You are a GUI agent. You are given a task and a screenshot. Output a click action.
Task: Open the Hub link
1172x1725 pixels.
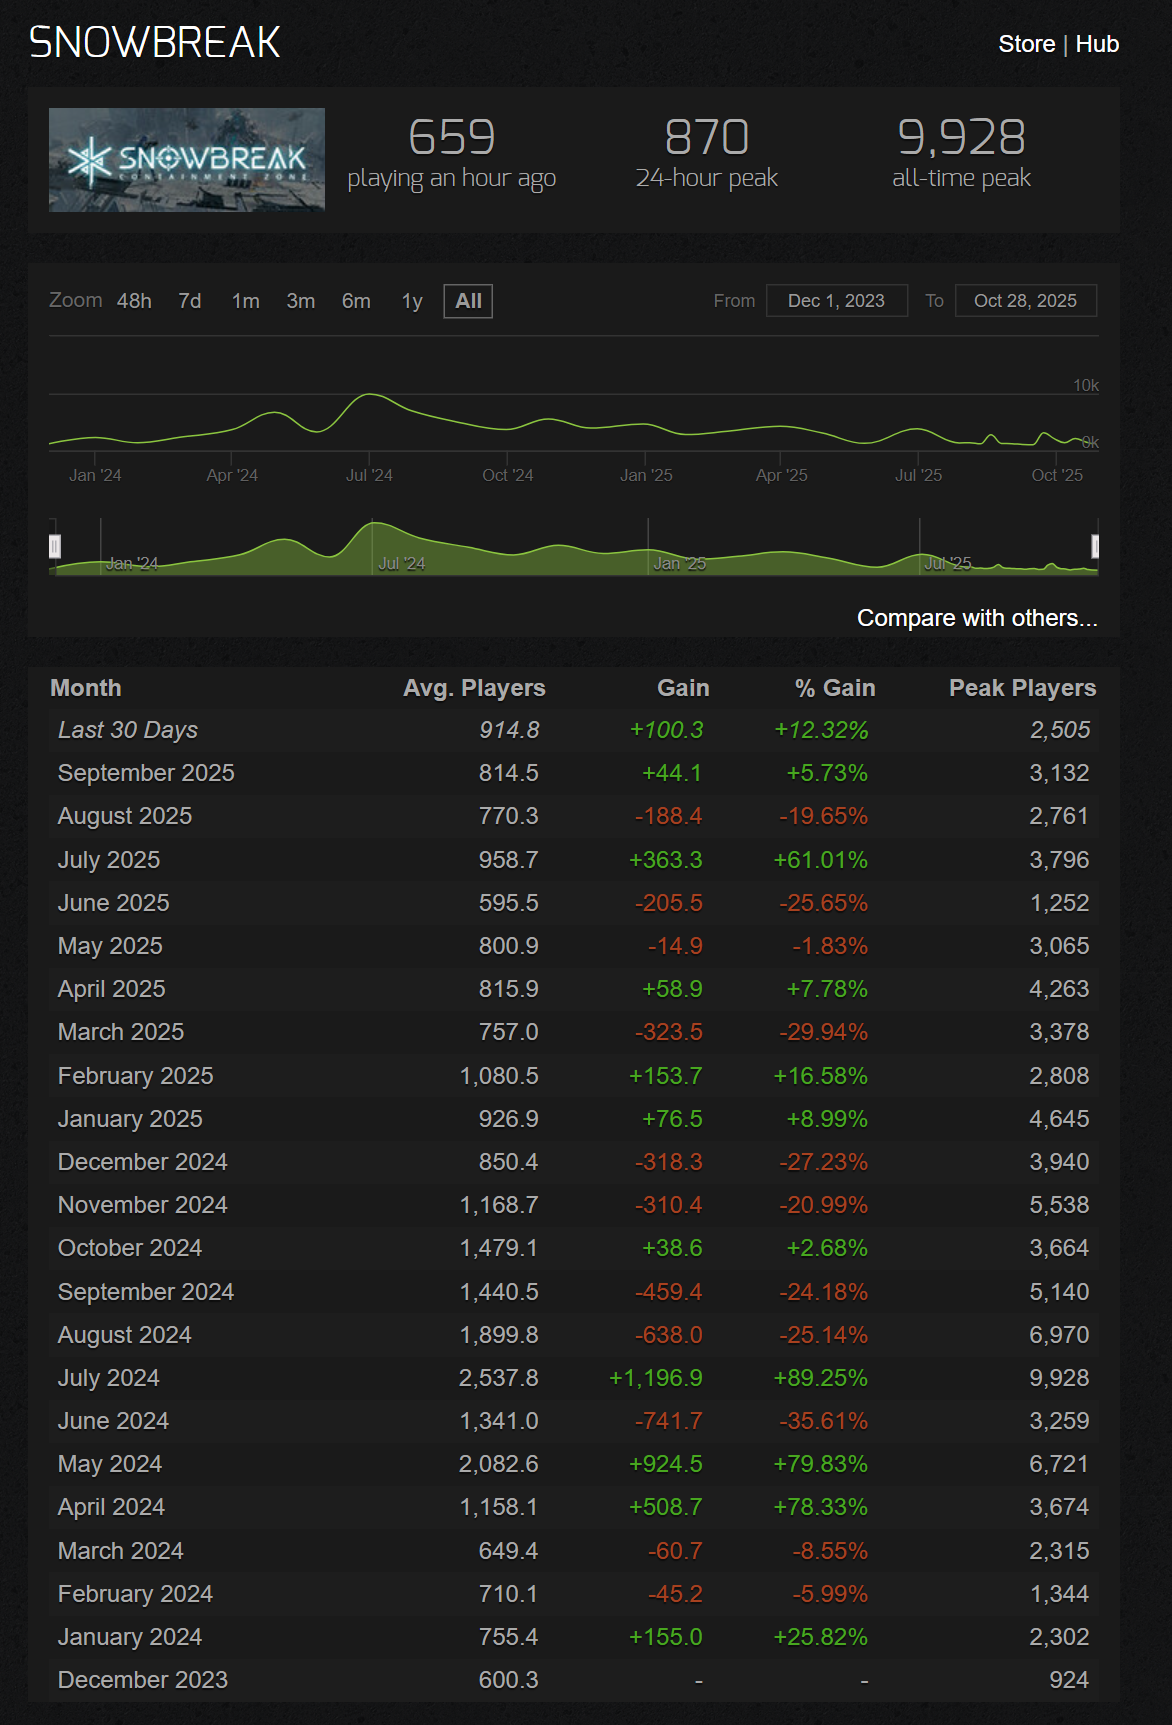[x=1097, y=44]
